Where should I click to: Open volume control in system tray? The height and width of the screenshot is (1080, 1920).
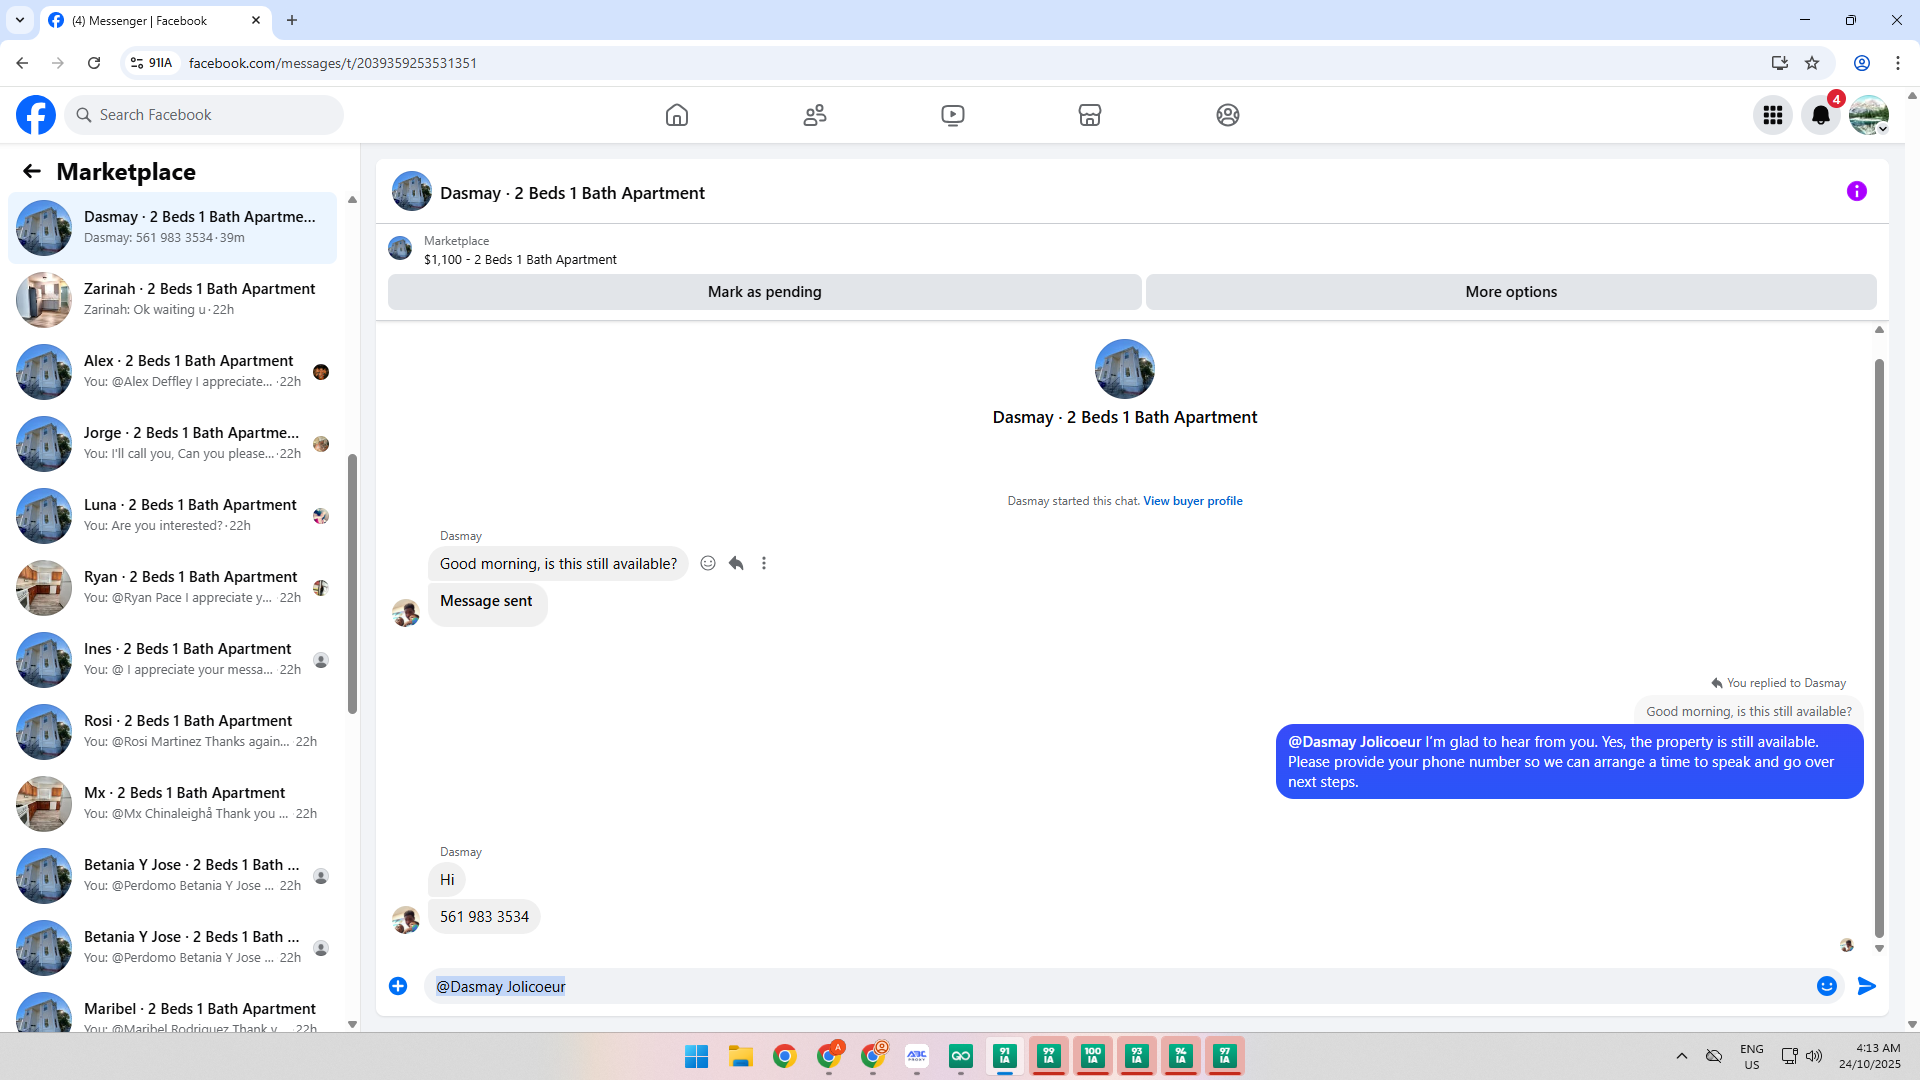coord(1814,1056)
